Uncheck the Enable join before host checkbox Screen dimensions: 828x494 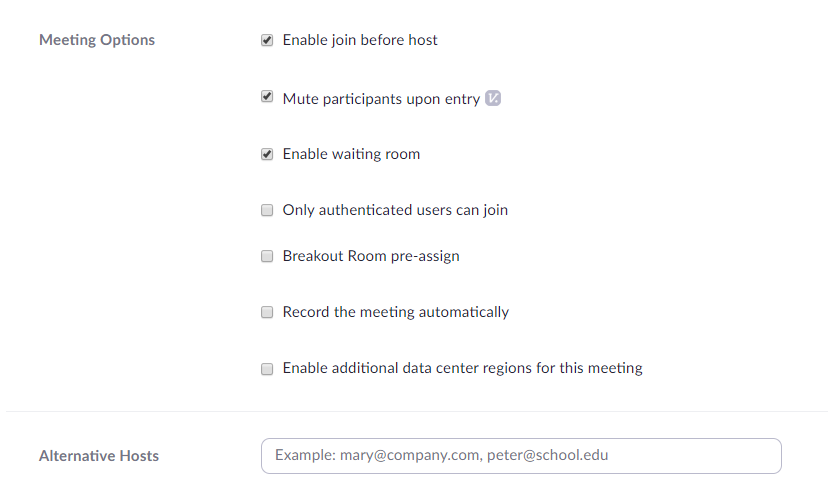pos(267,40)
